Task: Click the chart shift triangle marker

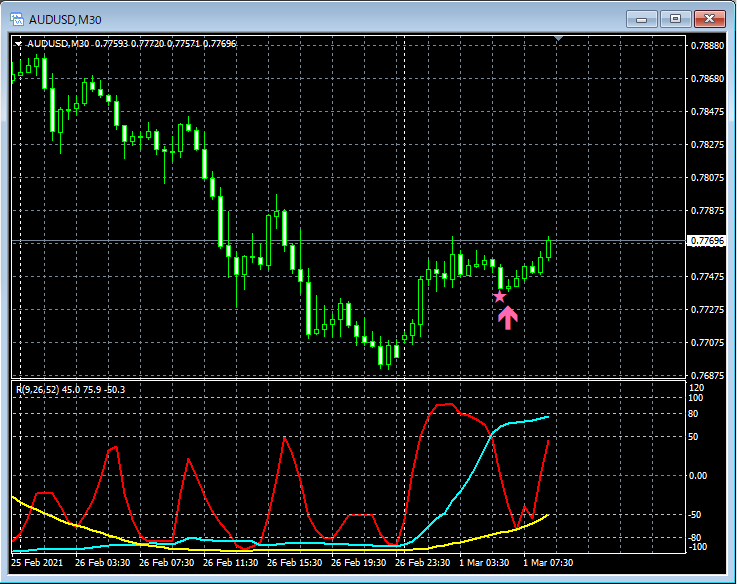Action: 558,38
